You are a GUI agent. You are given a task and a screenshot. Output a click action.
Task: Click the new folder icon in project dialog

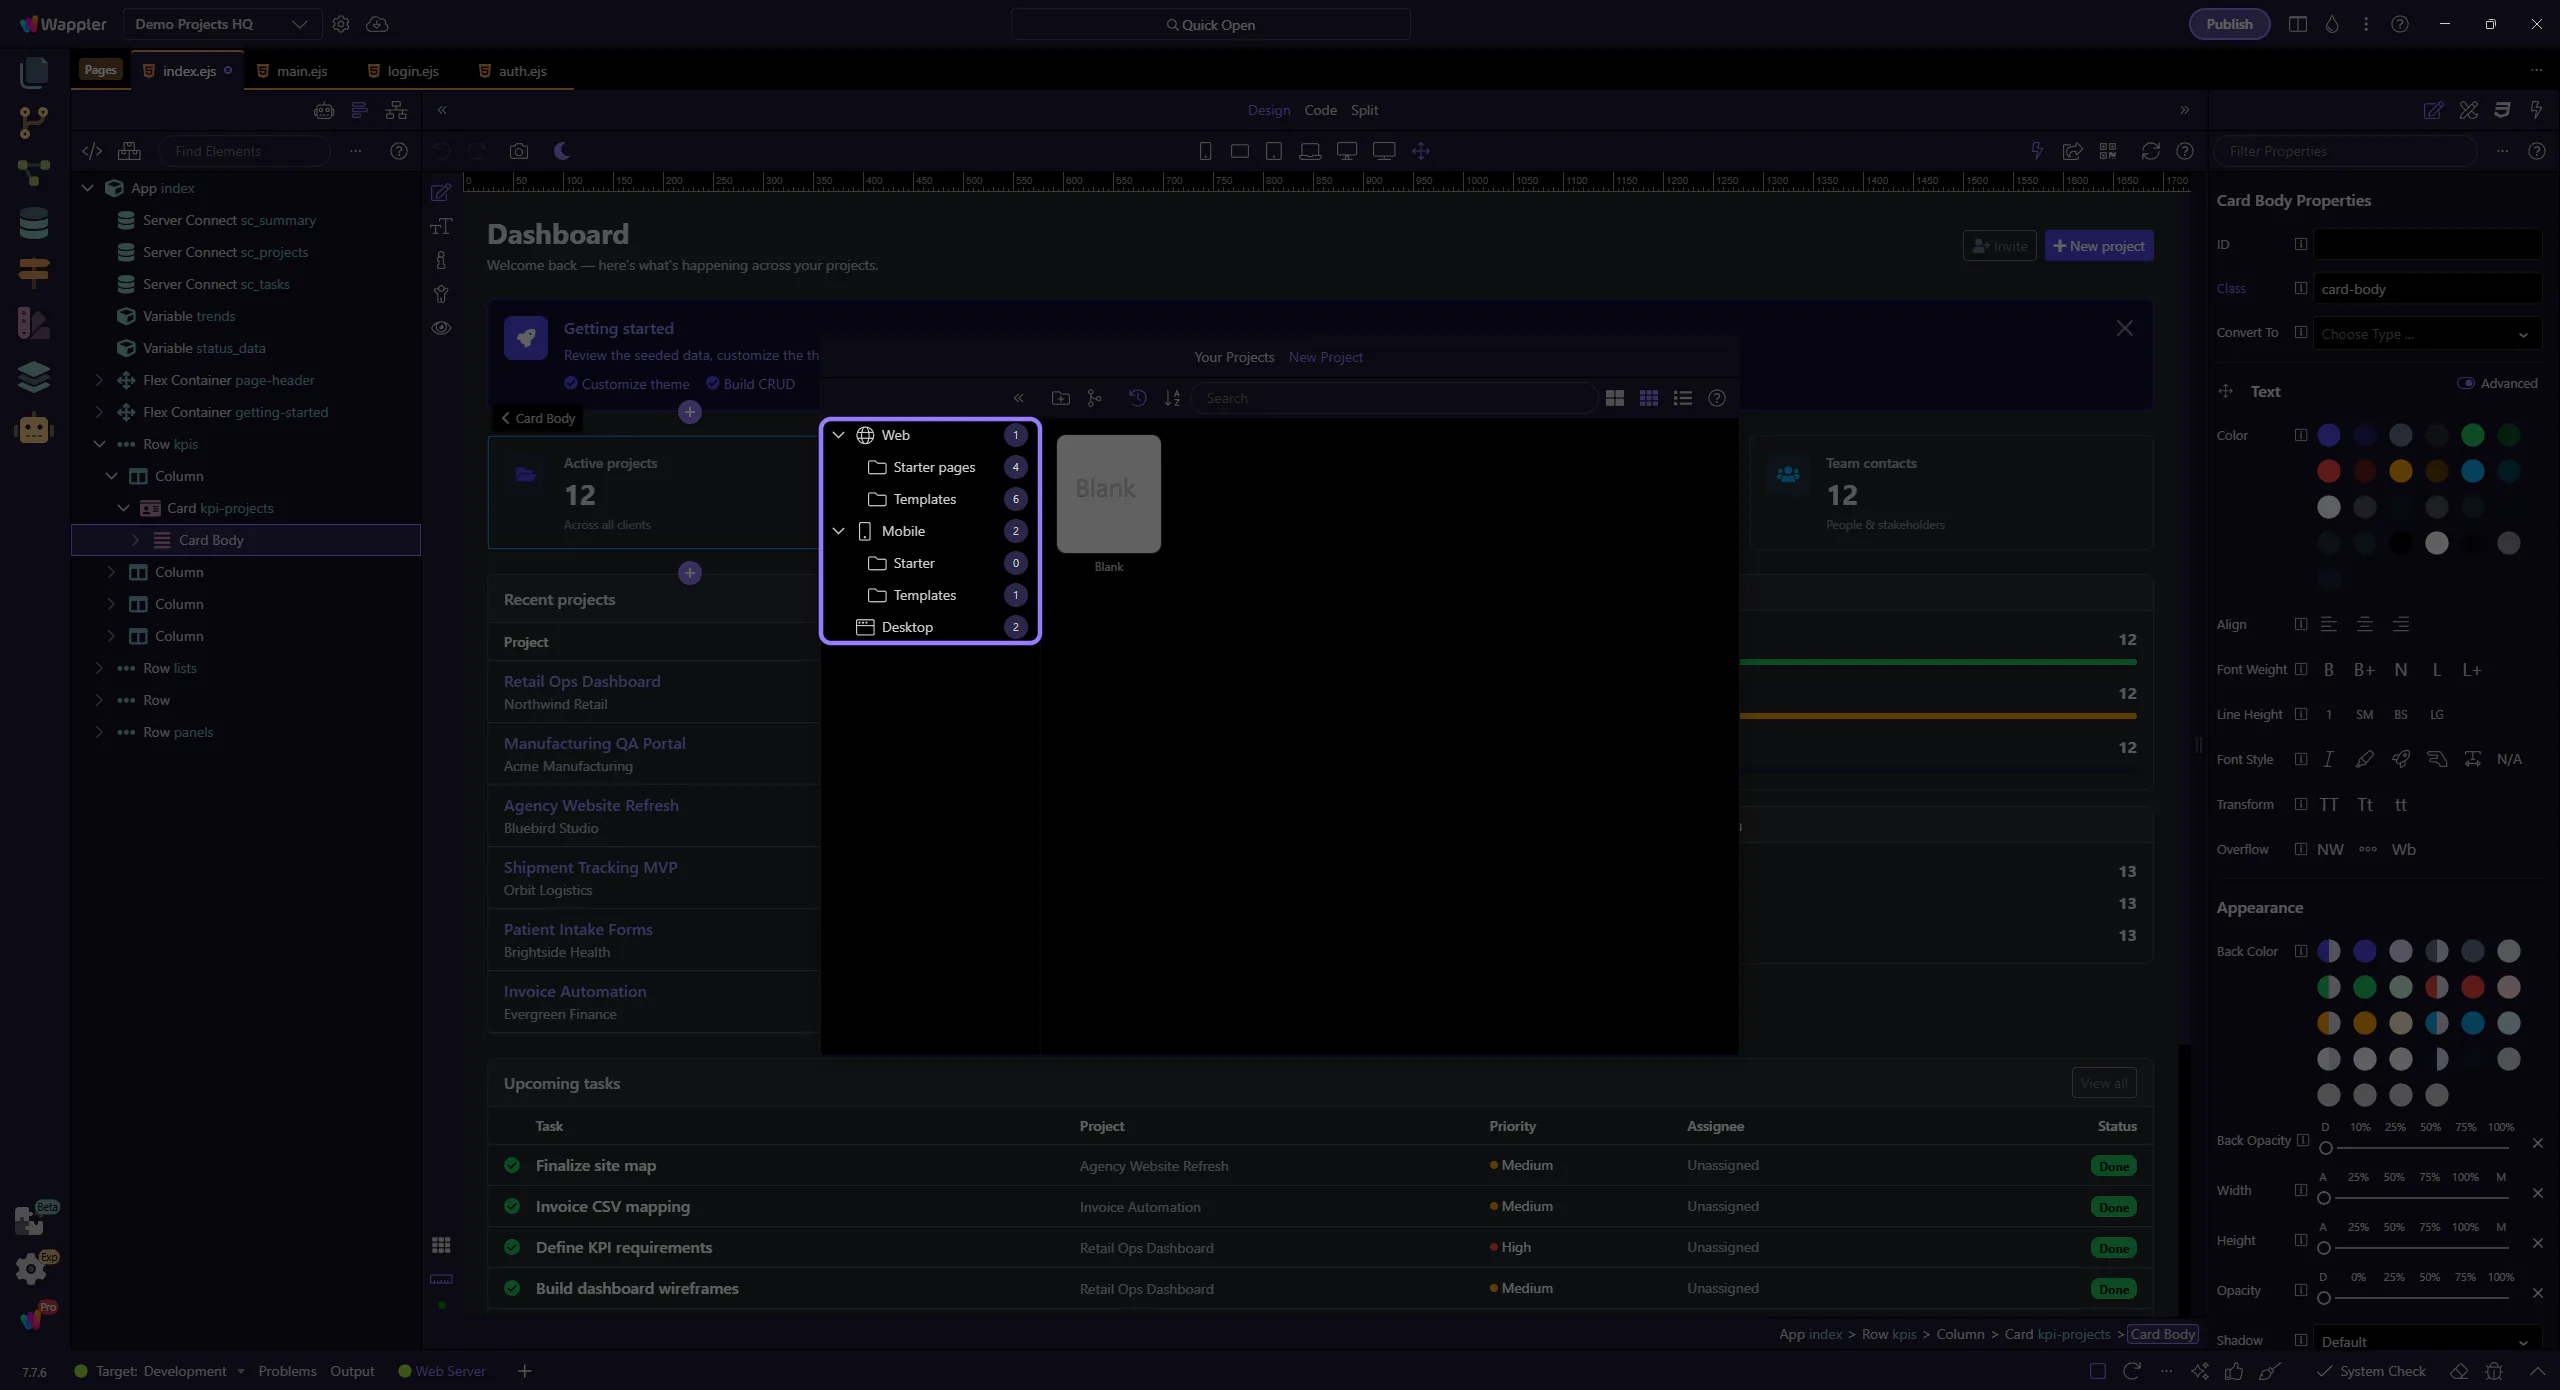(1061, 398)
